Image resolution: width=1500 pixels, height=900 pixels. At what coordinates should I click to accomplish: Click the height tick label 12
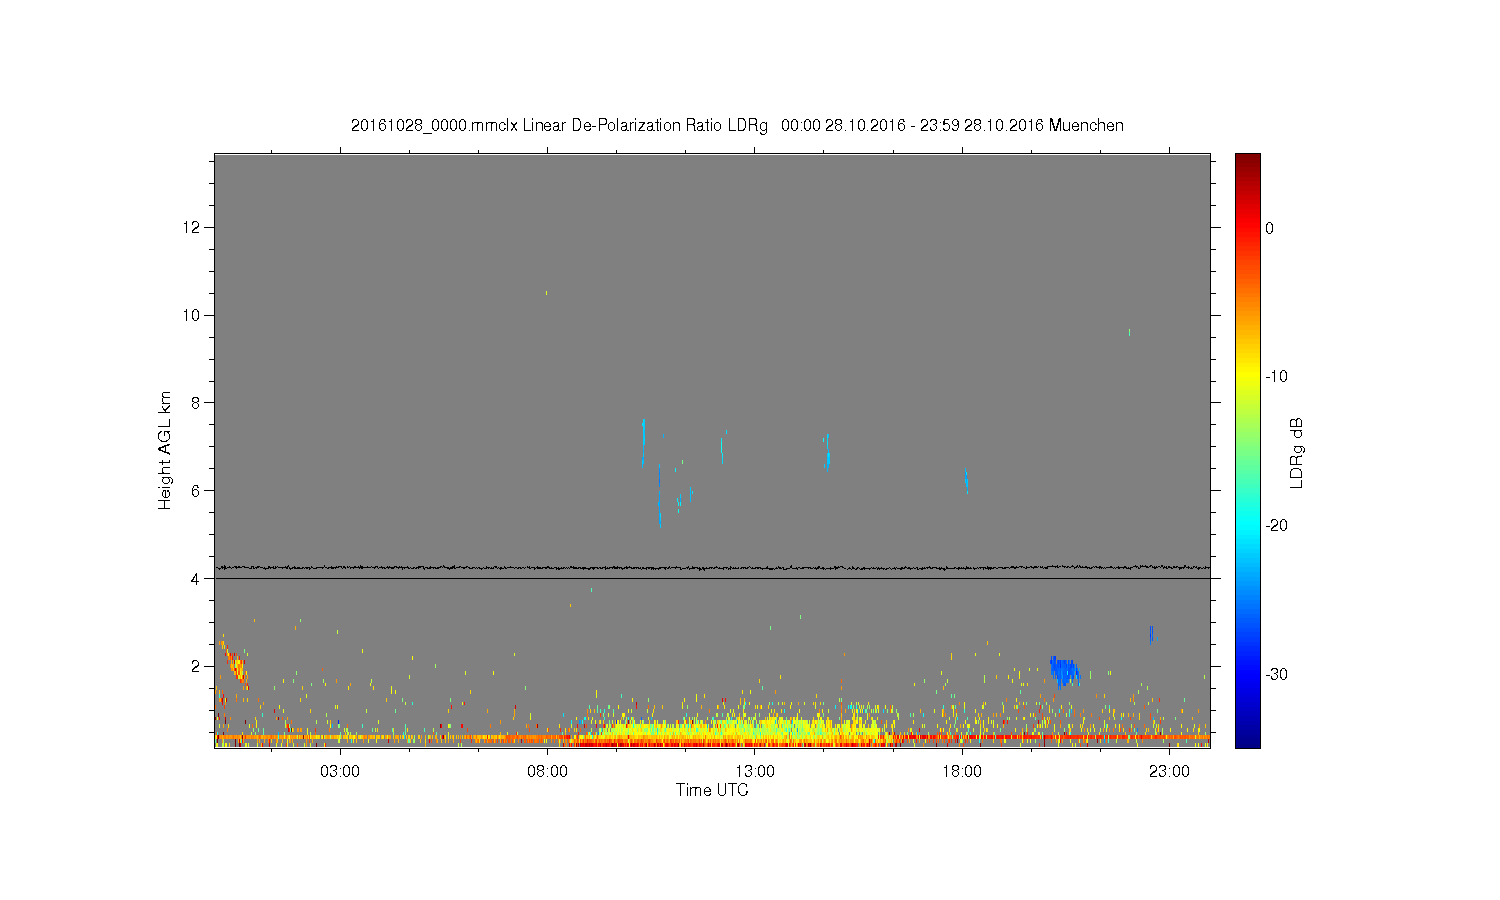tap(192, 228)
